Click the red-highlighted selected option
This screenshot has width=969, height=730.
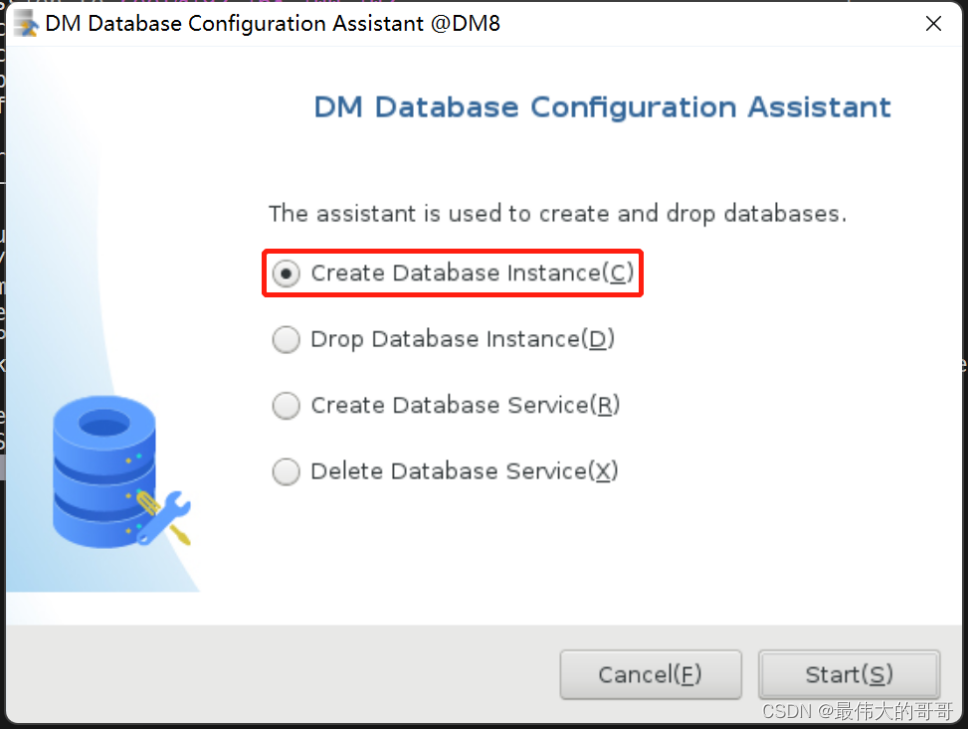[452, 272]
